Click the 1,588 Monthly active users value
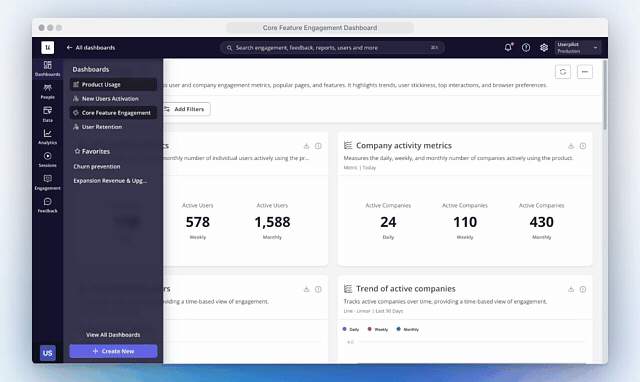This screenshot has width=640, height=382. click(272, 221)
